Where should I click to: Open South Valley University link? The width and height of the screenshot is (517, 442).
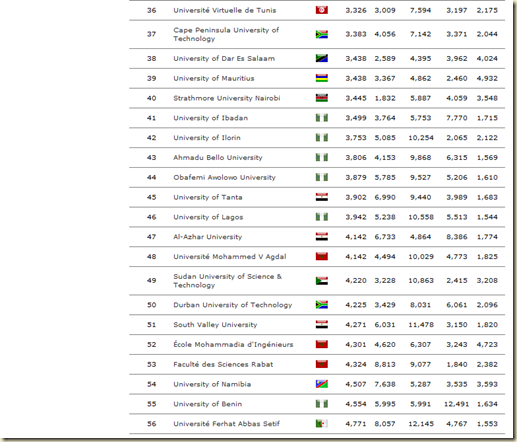pyautogui.click(x=215, y=325)
